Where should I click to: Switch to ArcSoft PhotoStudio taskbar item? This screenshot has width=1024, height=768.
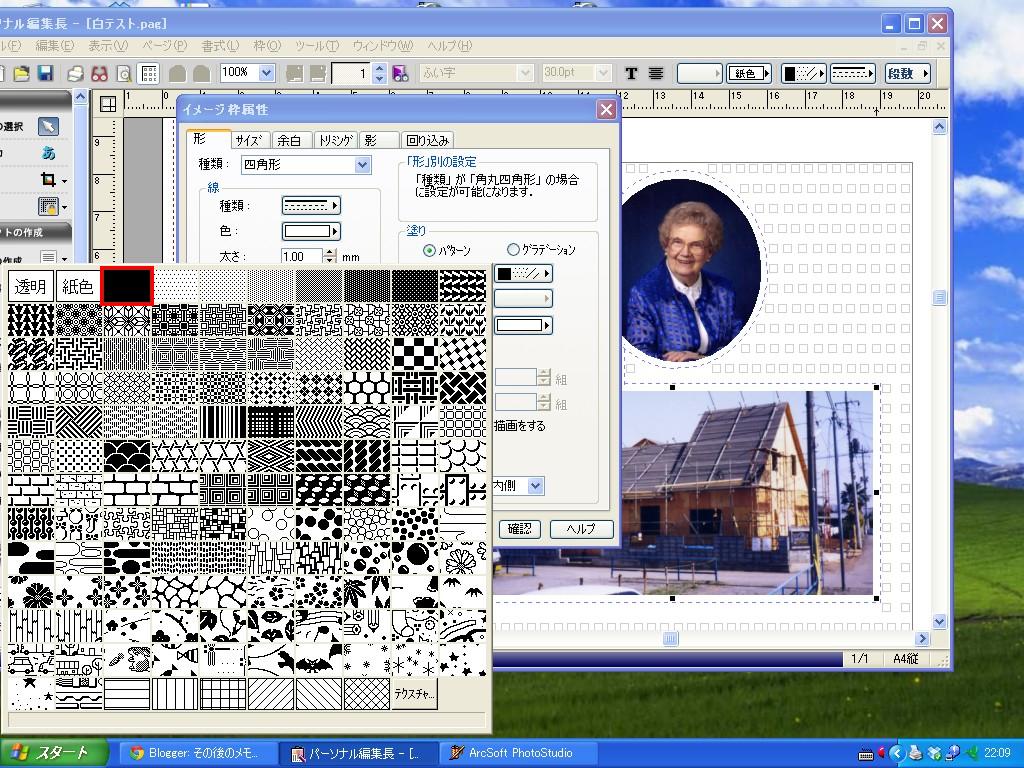click(520, 753)
